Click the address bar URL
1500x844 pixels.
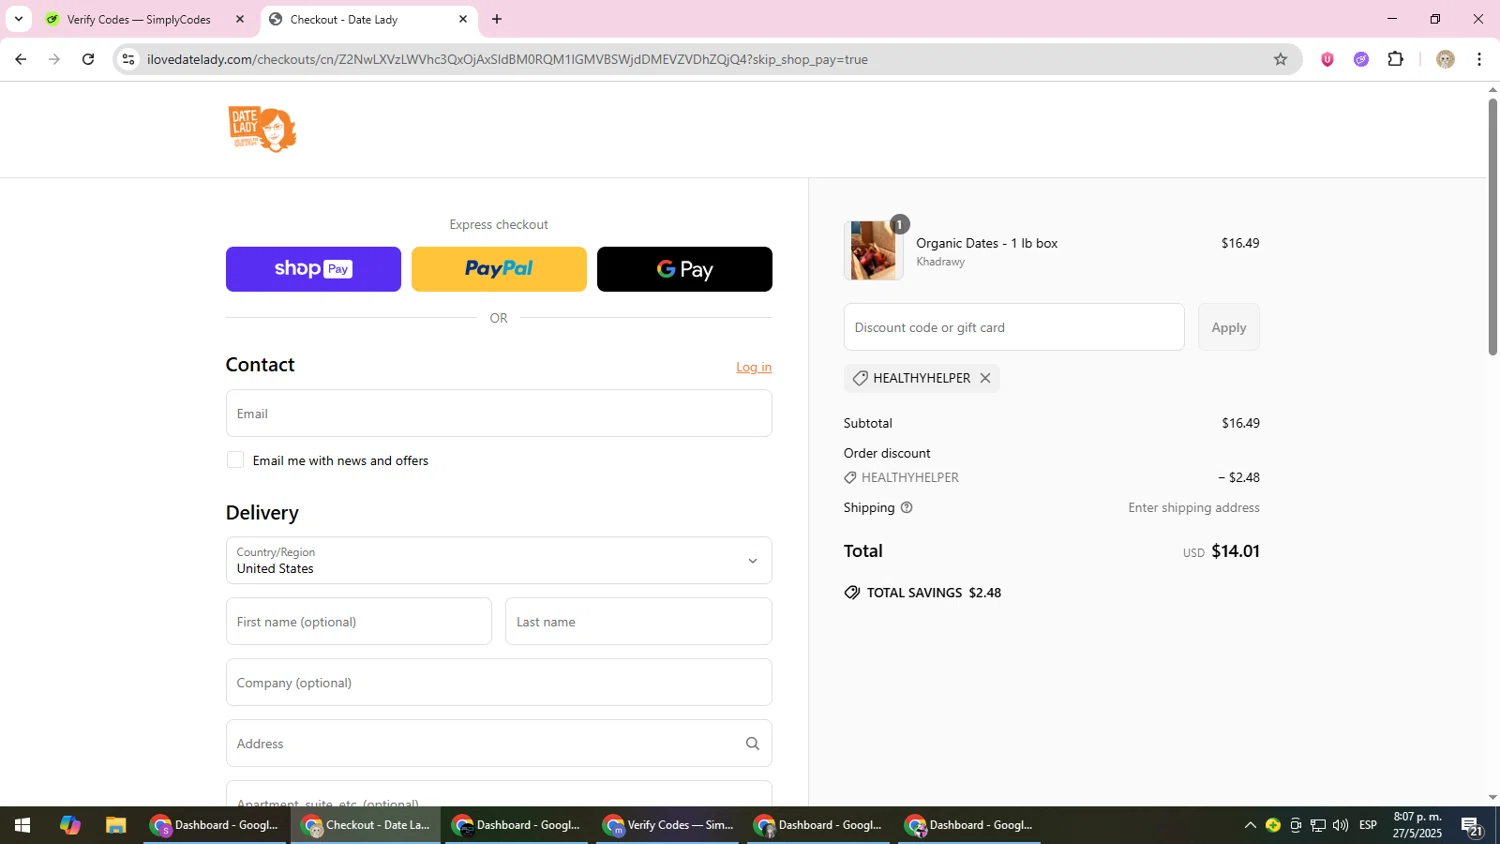[507, 59]
